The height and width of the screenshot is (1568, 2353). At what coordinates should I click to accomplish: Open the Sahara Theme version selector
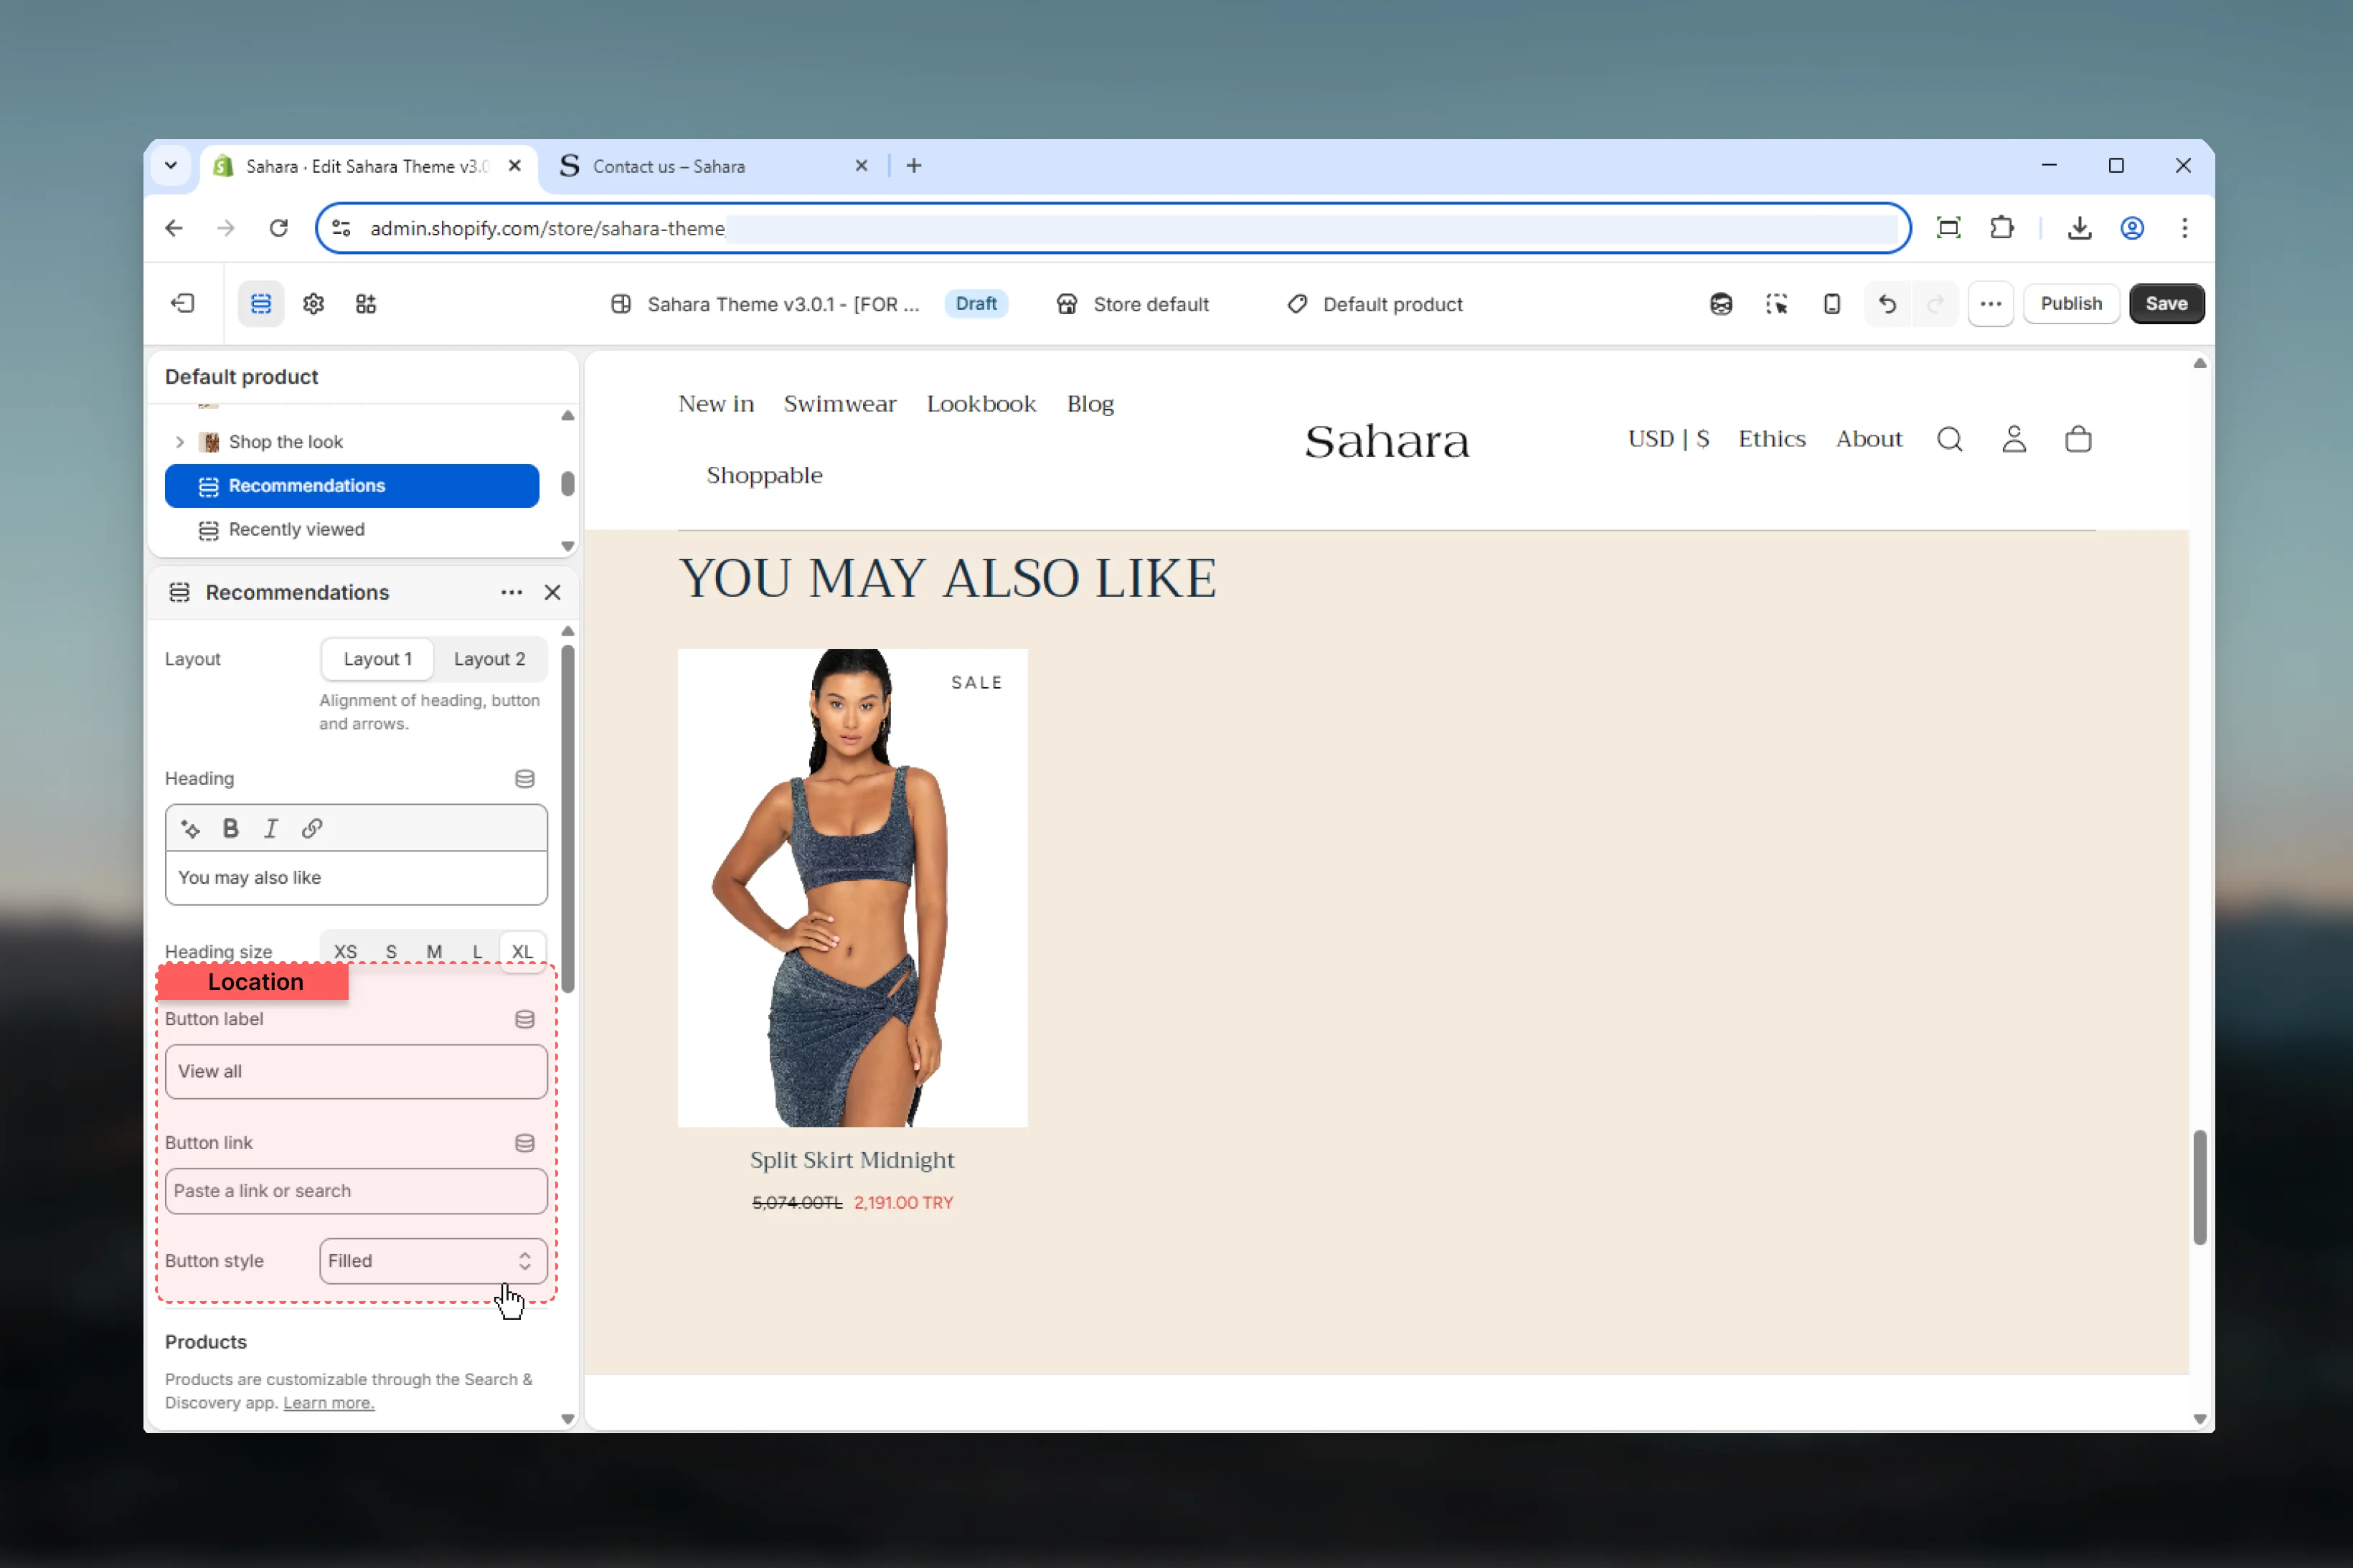click(x=766, y=304)
